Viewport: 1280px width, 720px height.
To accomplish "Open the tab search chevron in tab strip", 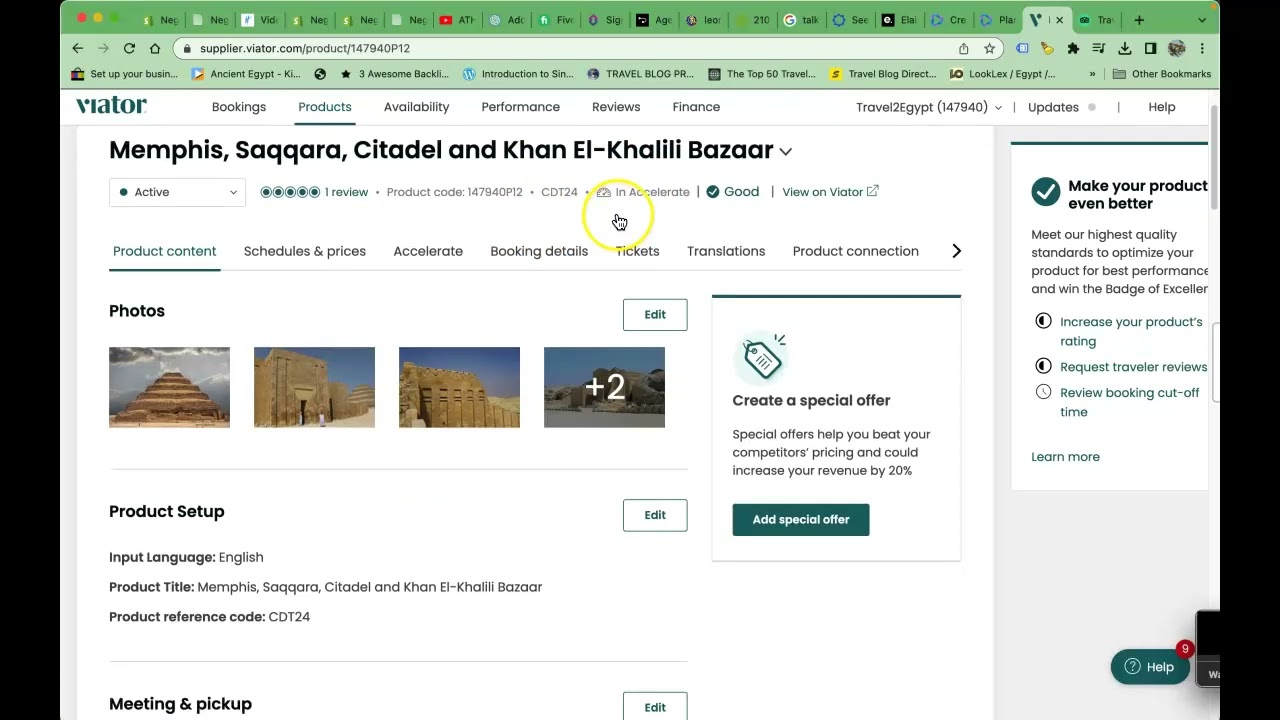I will [1202, 20].
